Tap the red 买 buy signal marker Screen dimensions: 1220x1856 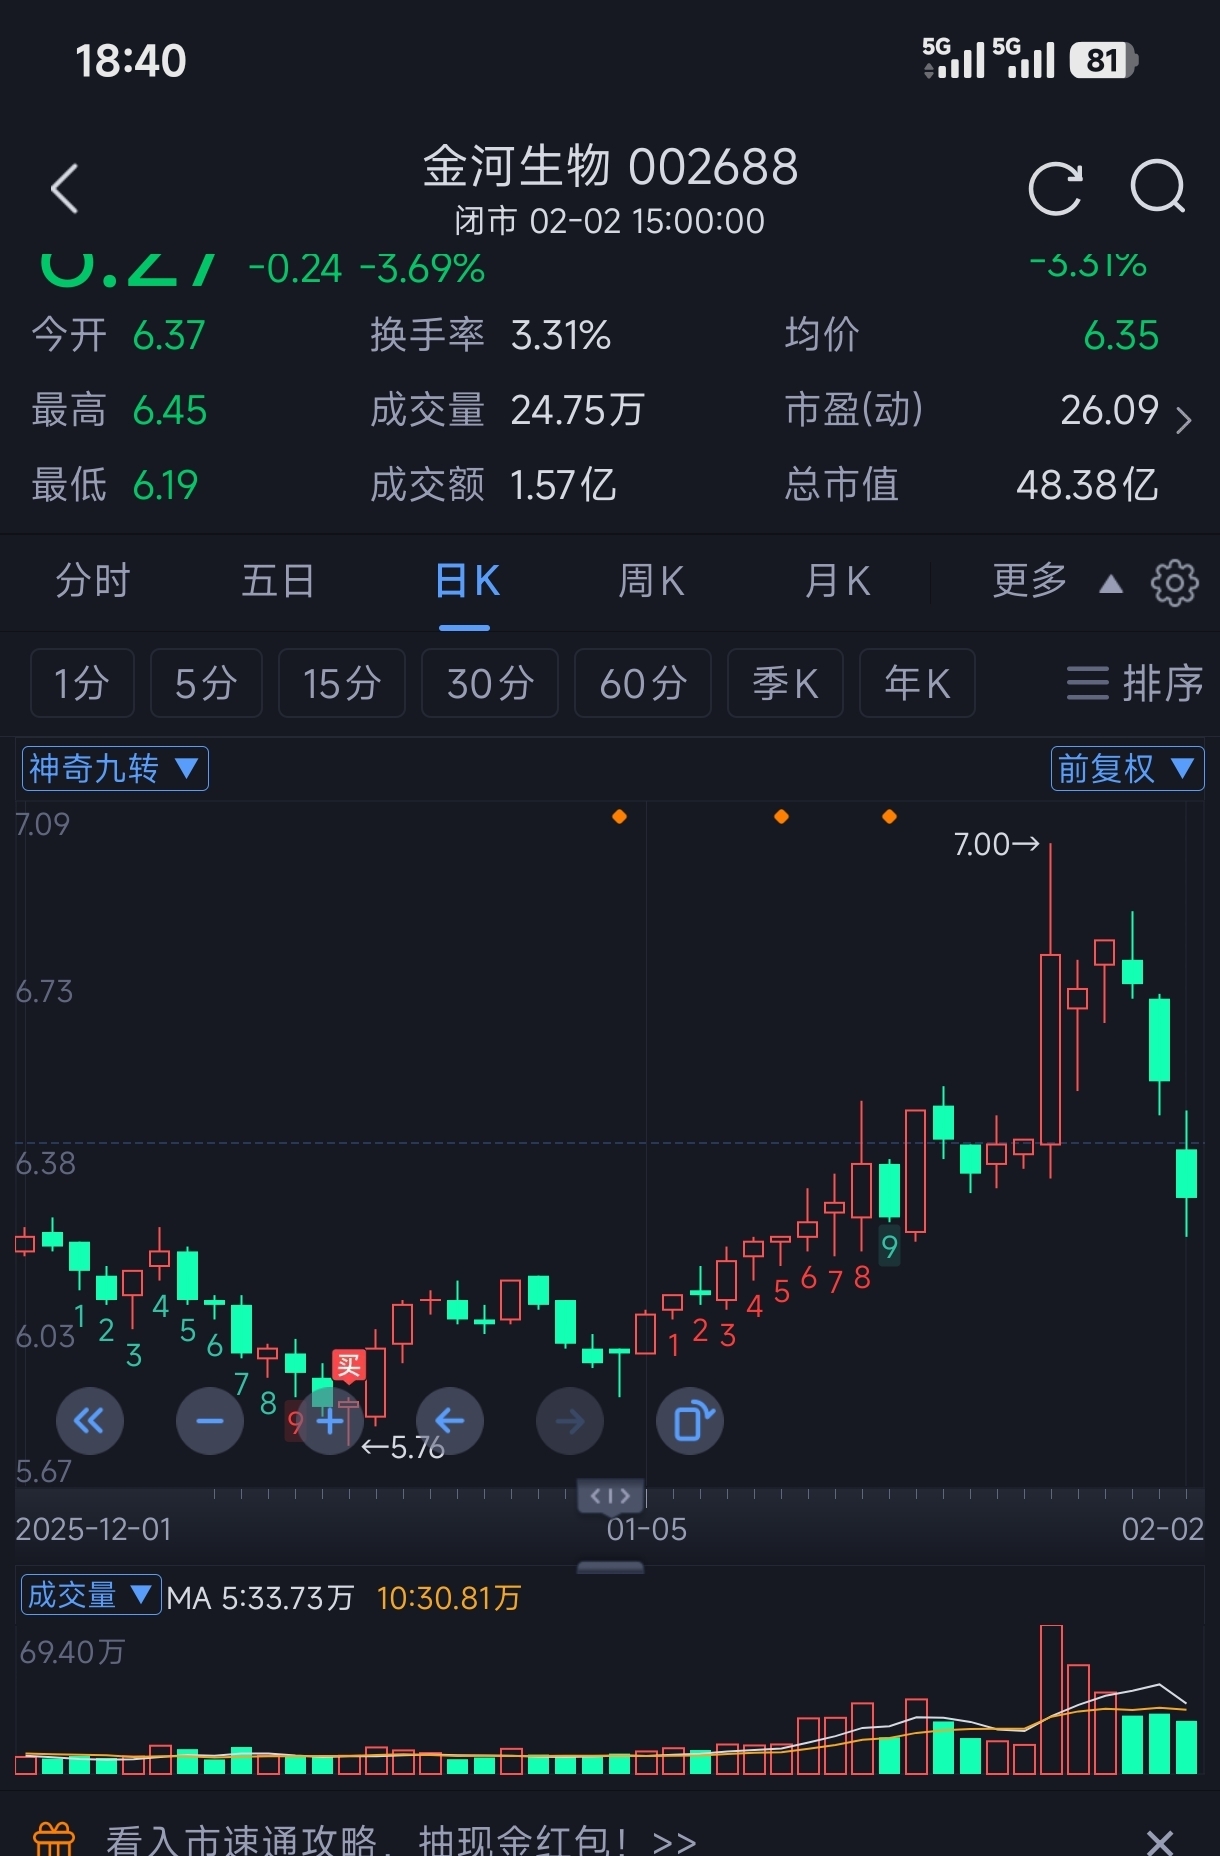(x=349, y=1365)
